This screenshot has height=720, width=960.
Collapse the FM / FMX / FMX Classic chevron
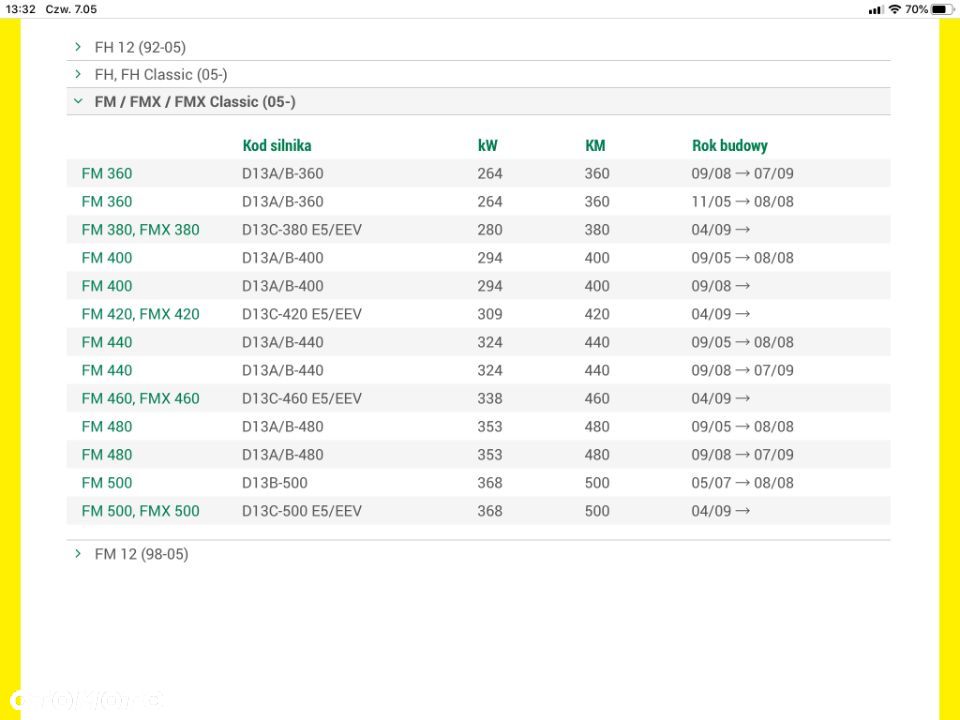[x=78, y=101]
